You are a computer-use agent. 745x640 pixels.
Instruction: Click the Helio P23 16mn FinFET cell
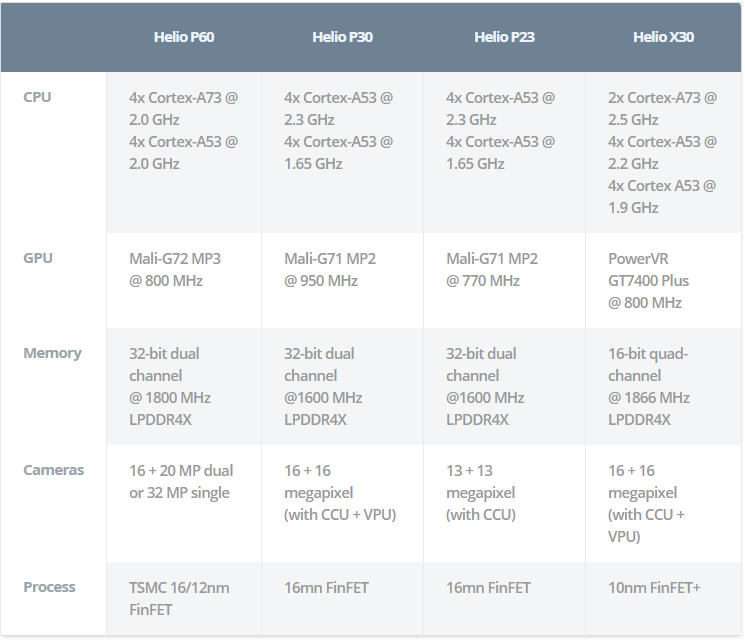coord(505,598)
